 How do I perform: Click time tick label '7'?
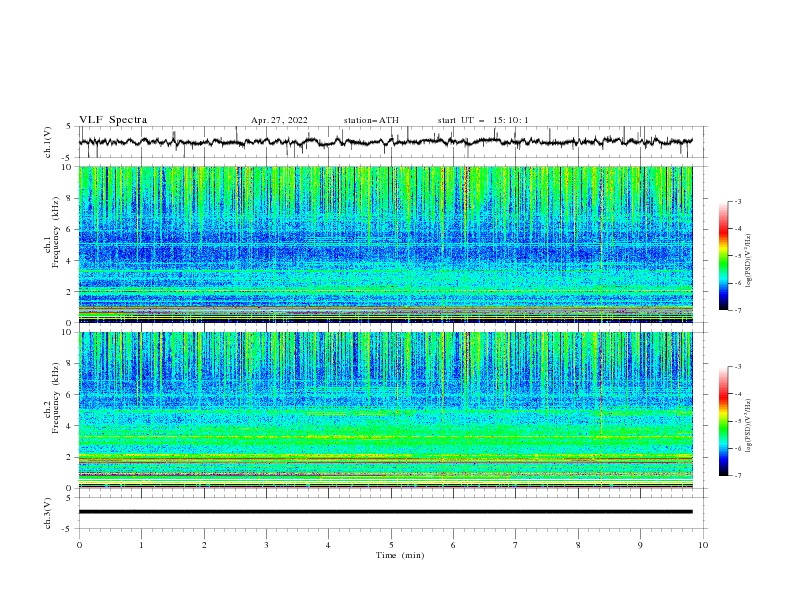[516, 545]
